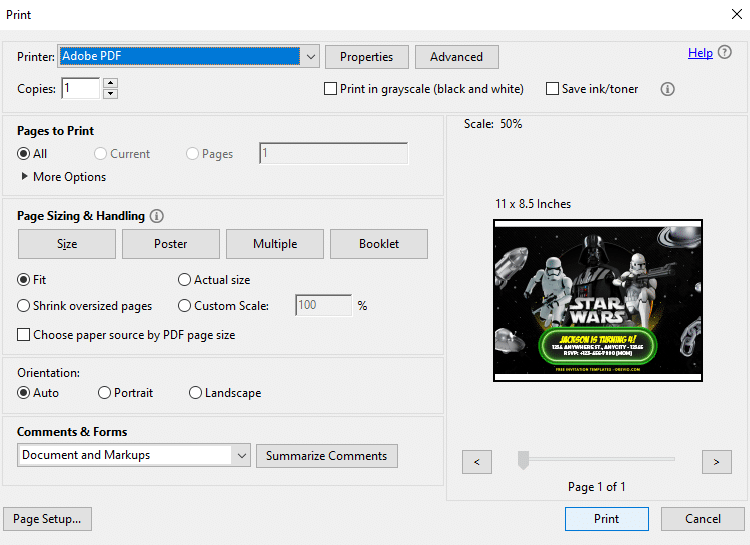Viewport: 750px width, 545px height.
Task: Open the Printer dropdown list
Action: pyautogui.click(x=311, y=56)
